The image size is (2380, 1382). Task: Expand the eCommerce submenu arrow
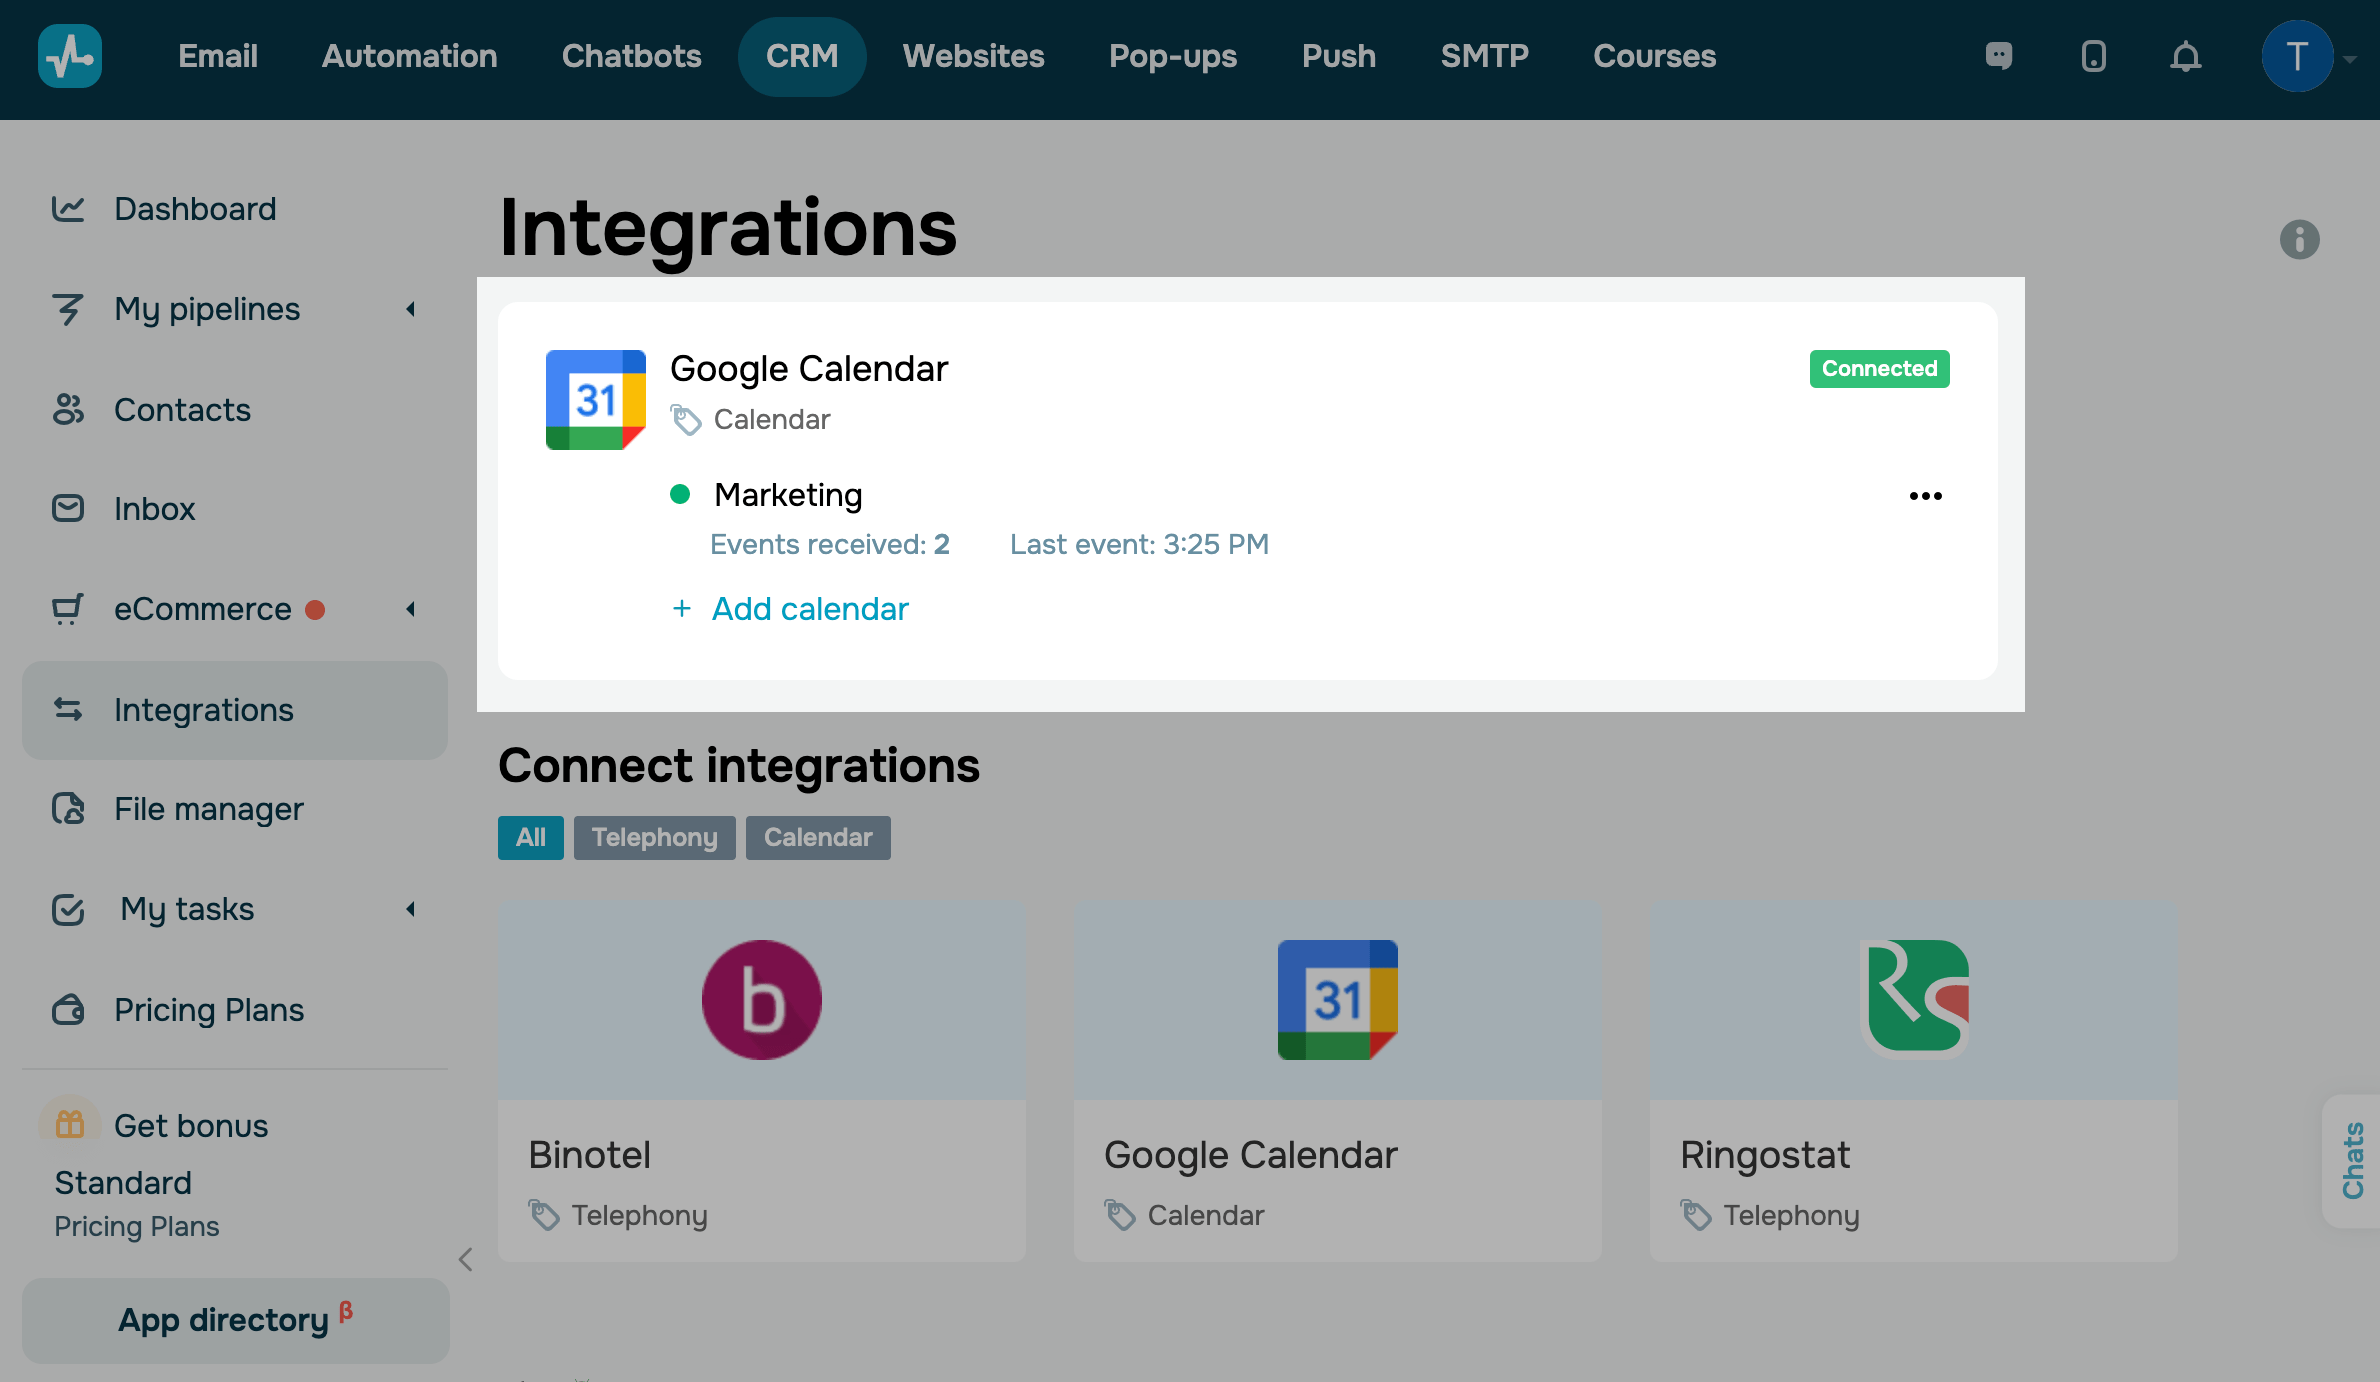coord(410,609)
